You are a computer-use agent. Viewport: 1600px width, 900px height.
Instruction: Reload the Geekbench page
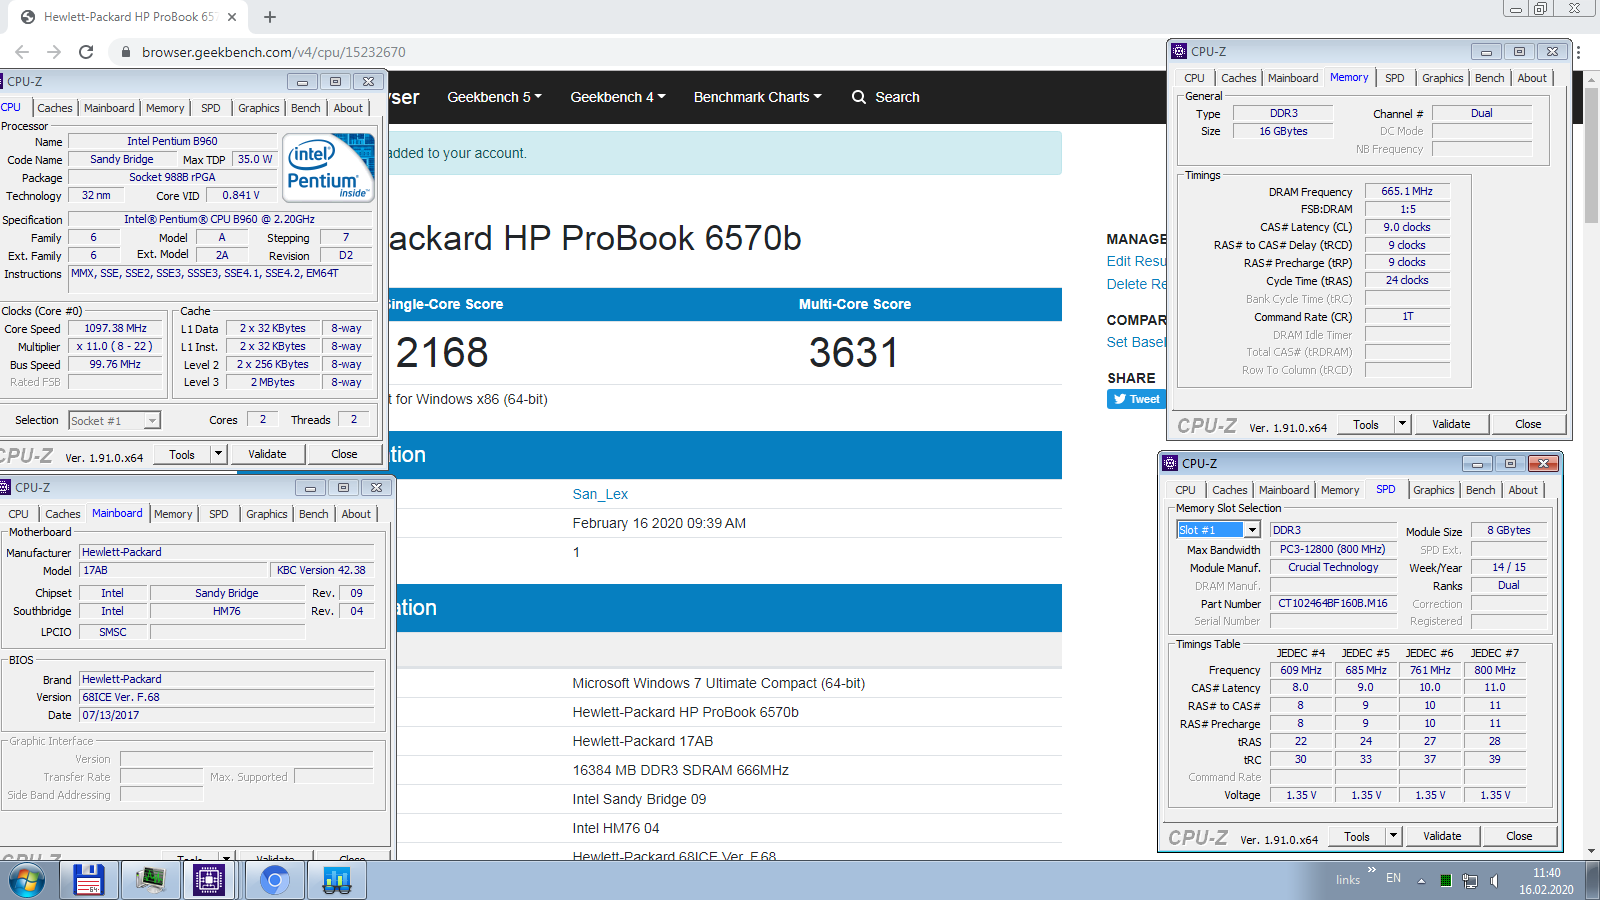coord(86,52)
